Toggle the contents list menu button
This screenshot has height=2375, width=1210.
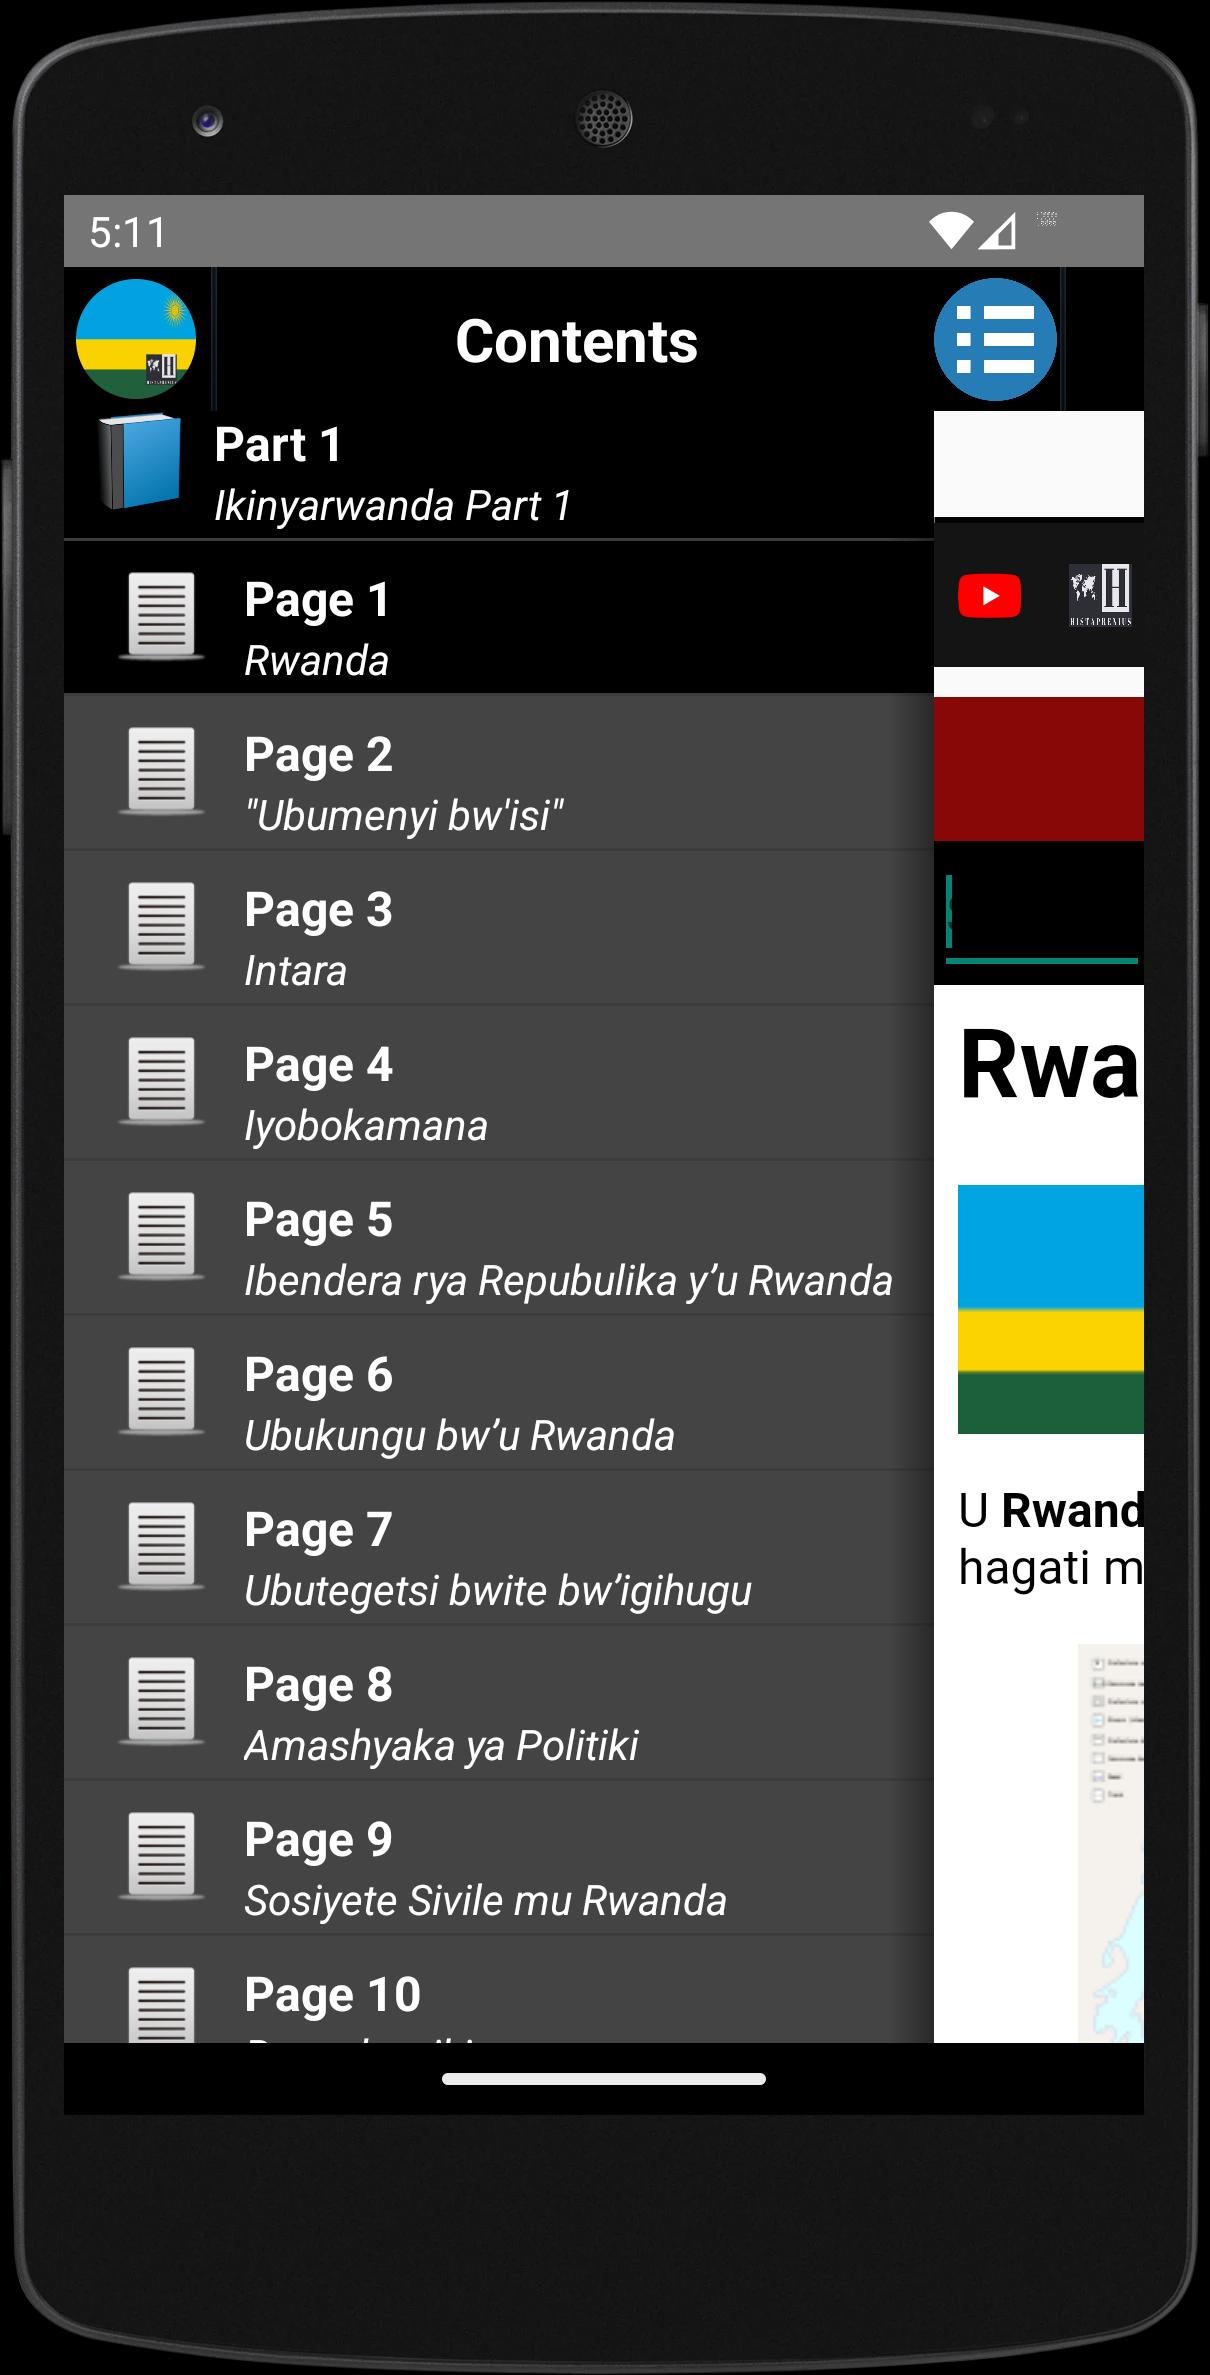(x=995, y=339)
